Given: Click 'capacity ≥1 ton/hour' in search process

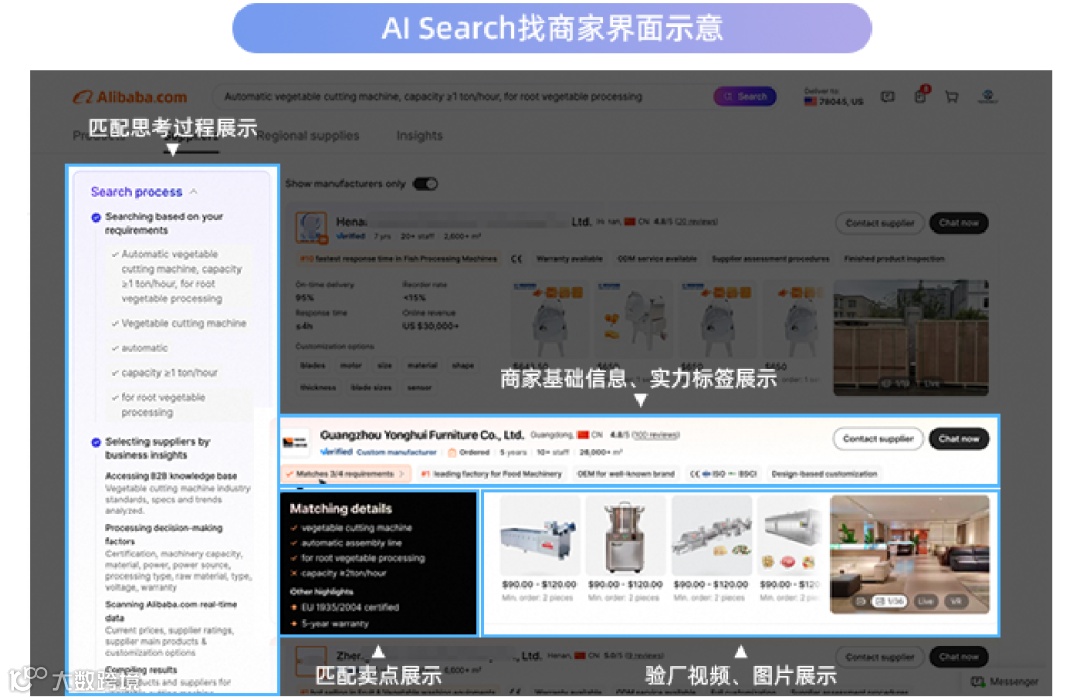Looking at the screenshot, I should [x=169, y=373].
